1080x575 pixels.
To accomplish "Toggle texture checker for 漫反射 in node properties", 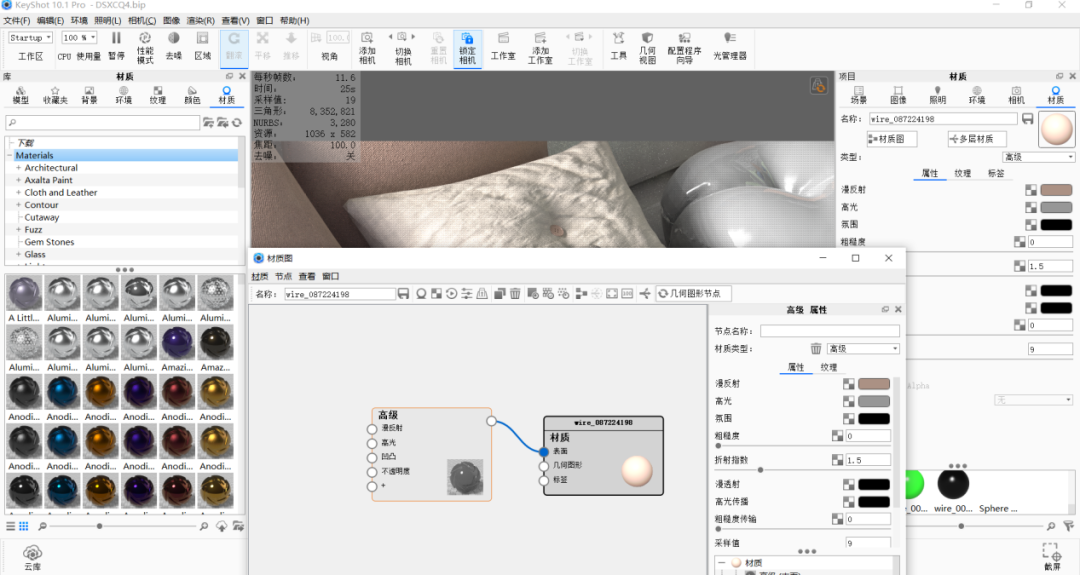I will pyautogui.click(x=849, y=384).
